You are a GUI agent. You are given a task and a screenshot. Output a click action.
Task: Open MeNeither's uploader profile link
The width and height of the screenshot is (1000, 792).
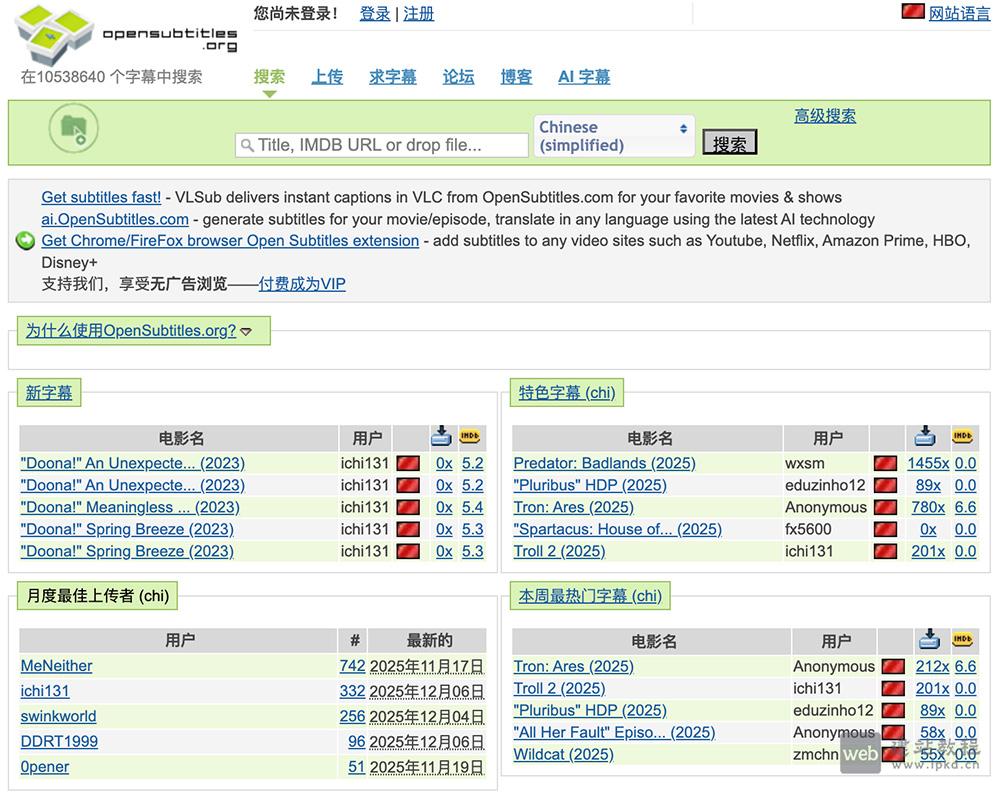point(56,666)
